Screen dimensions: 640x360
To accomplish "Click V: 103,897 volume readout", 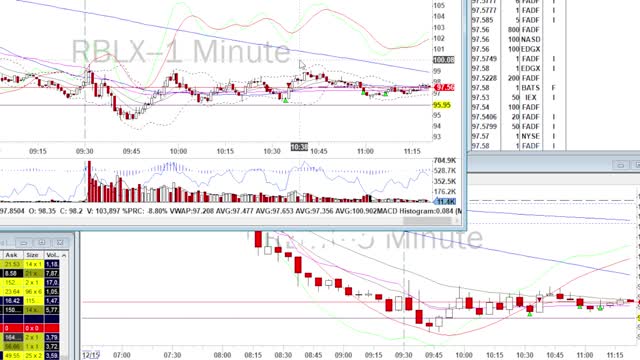I will pos(104,211).
